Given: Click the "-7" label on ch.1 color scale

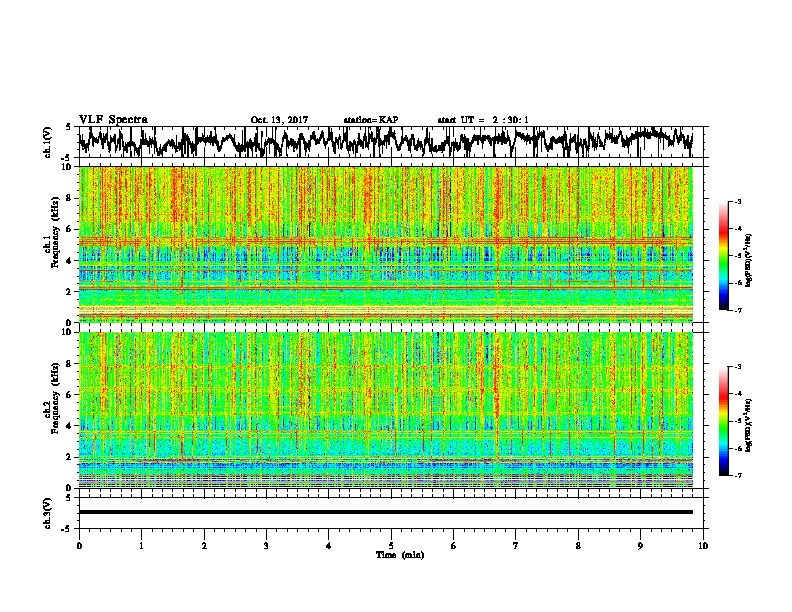Looking at the screenshot, I should (x=738, y=310).
